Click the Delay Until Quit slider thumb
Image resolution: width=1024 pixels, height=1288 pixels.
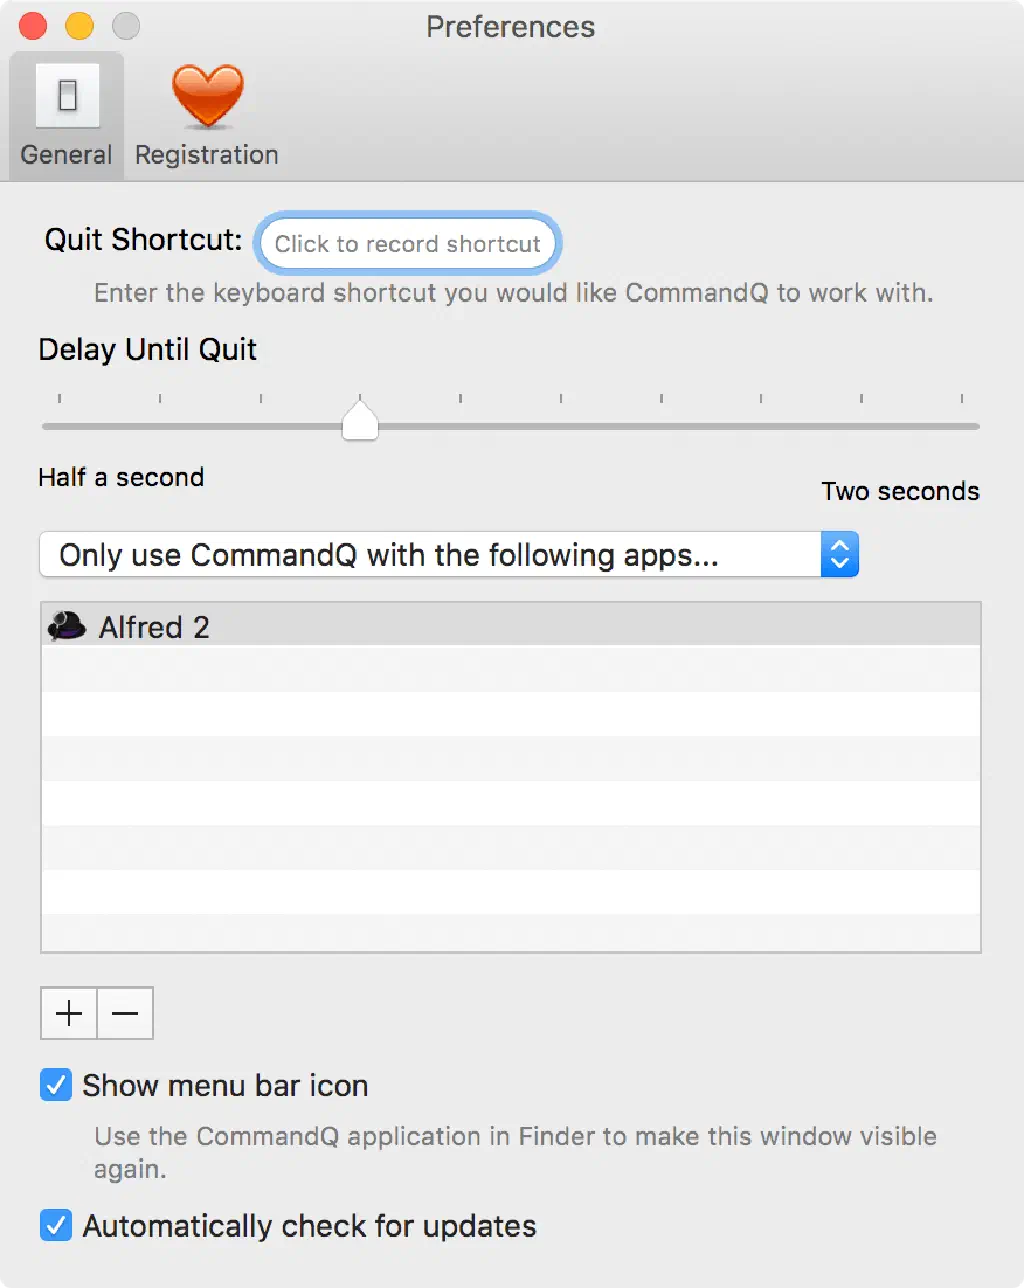[x=360, y=420]
